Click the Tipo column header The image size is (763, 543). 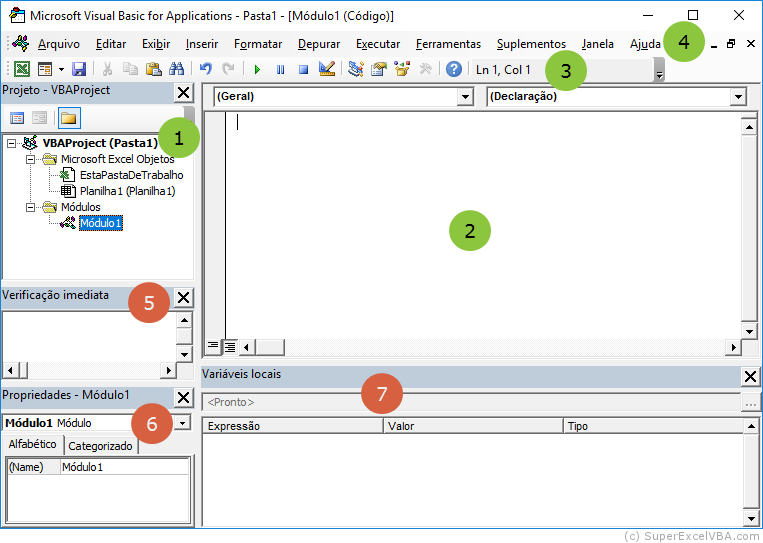654,426
